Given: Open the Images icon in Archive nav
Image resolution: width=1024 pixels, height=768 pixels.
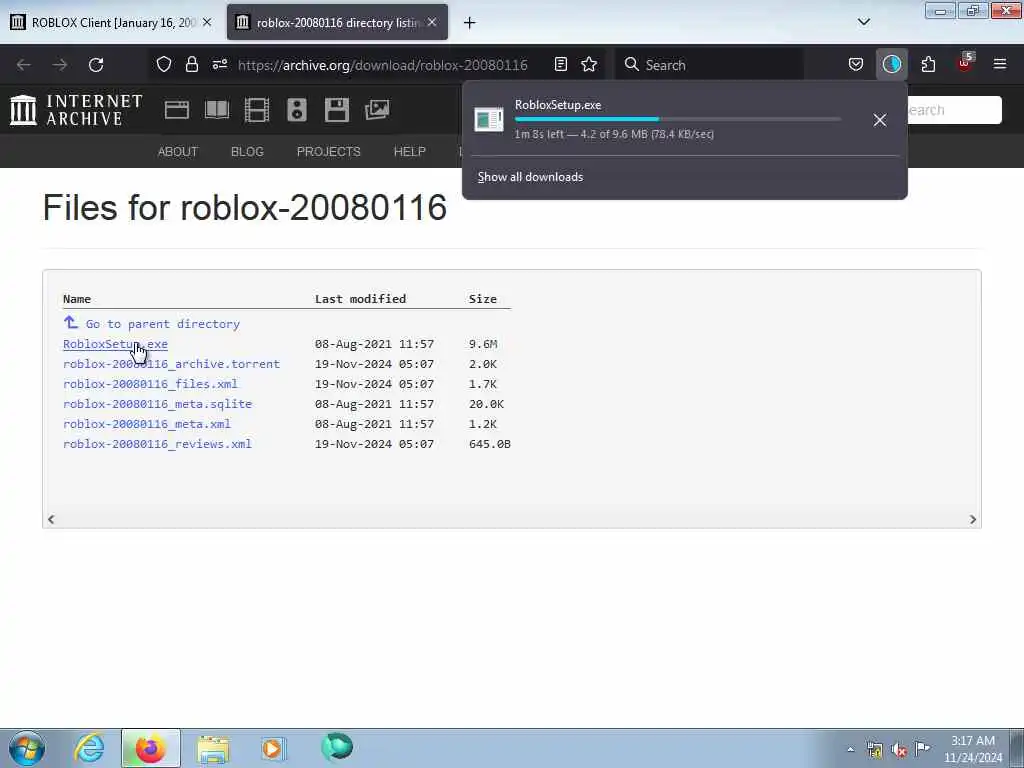Looking at the screenshot, I should pos(377,110).
